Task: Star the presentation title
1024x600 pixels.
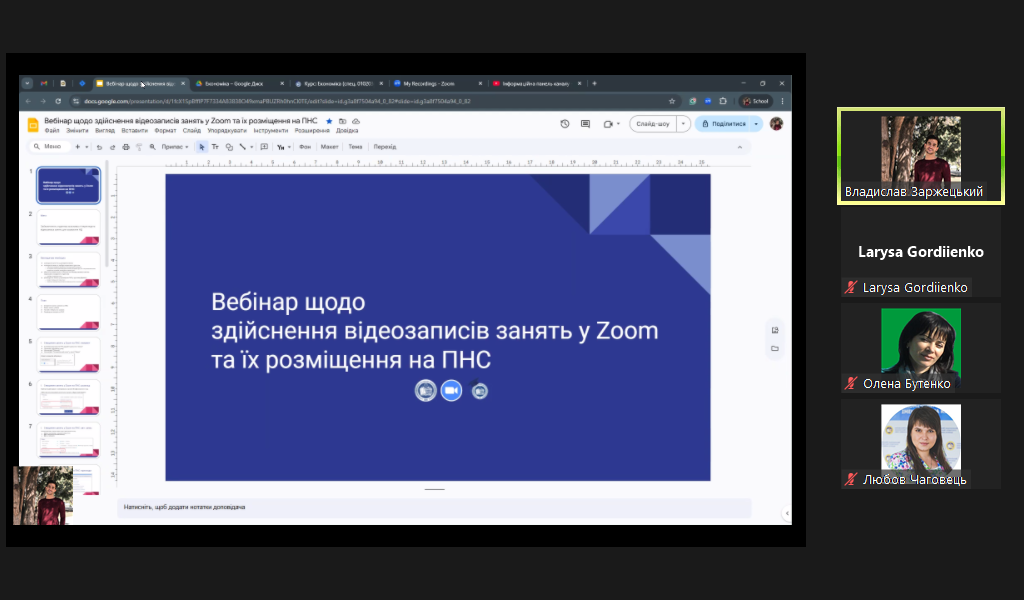Action: [x=329, y=121]
